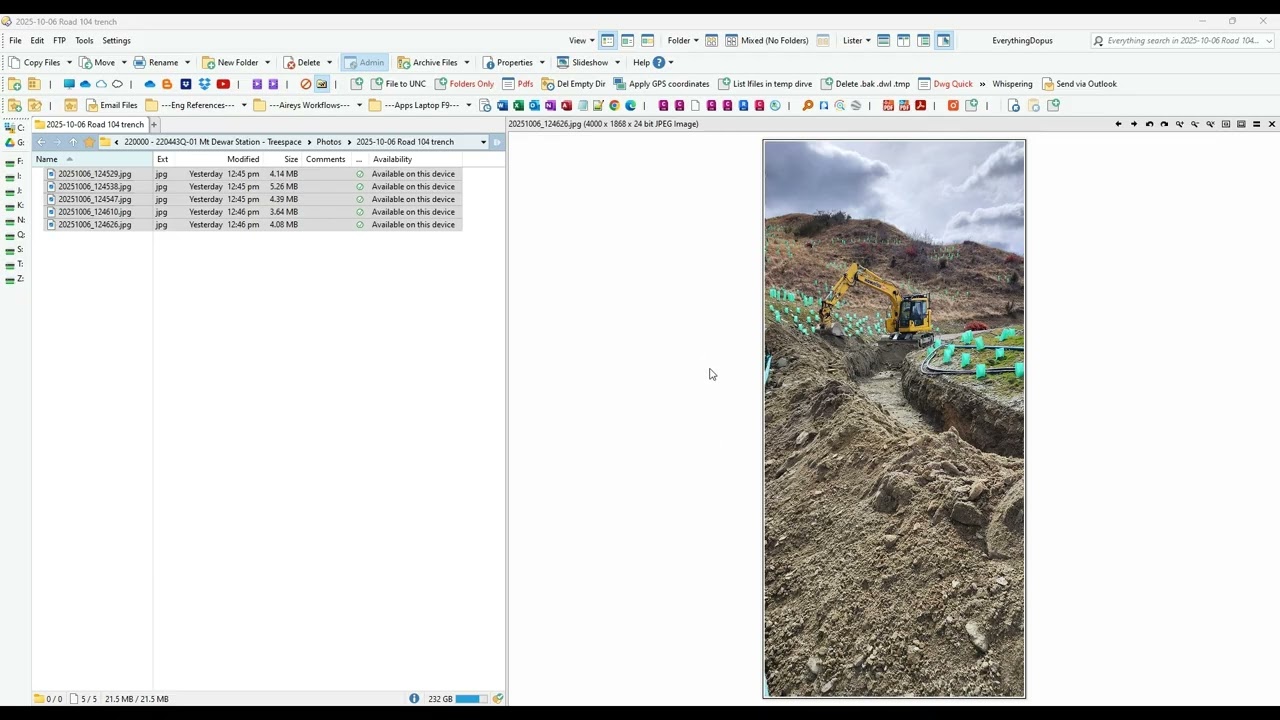Click the Dropbox icon in toolbar
The image size is (1280, 720).
(x=205, y=84)
